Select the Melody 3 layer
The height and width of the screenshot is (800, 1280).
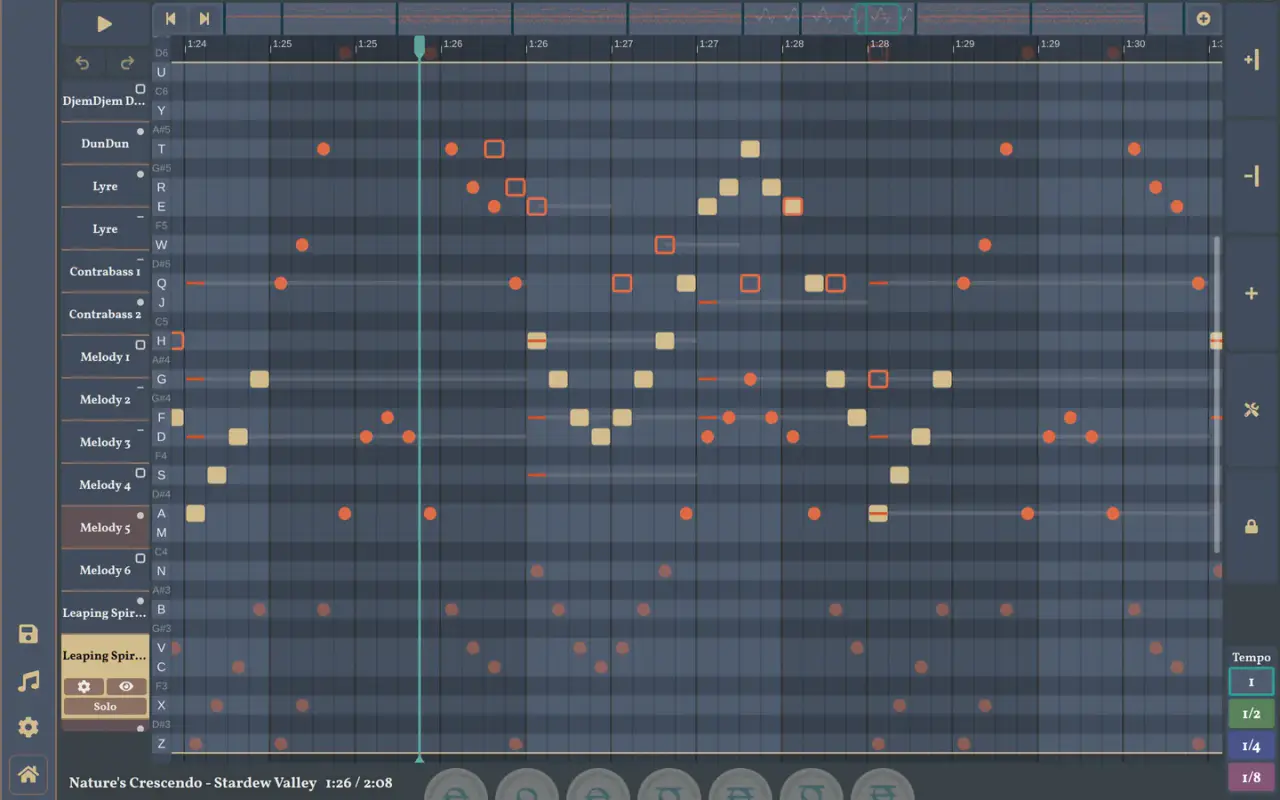pyautogui.click(x=105, y=442)
